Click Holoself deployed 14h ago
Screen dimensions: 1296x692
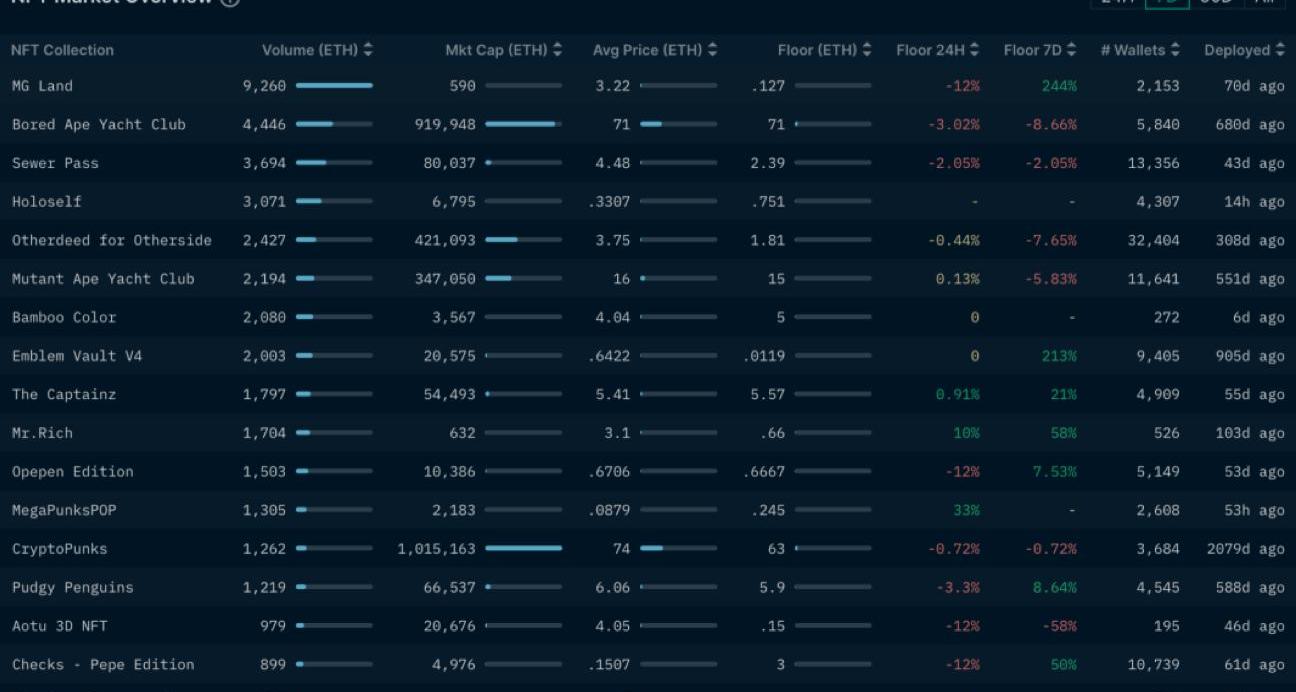[x=1254, y=202]
